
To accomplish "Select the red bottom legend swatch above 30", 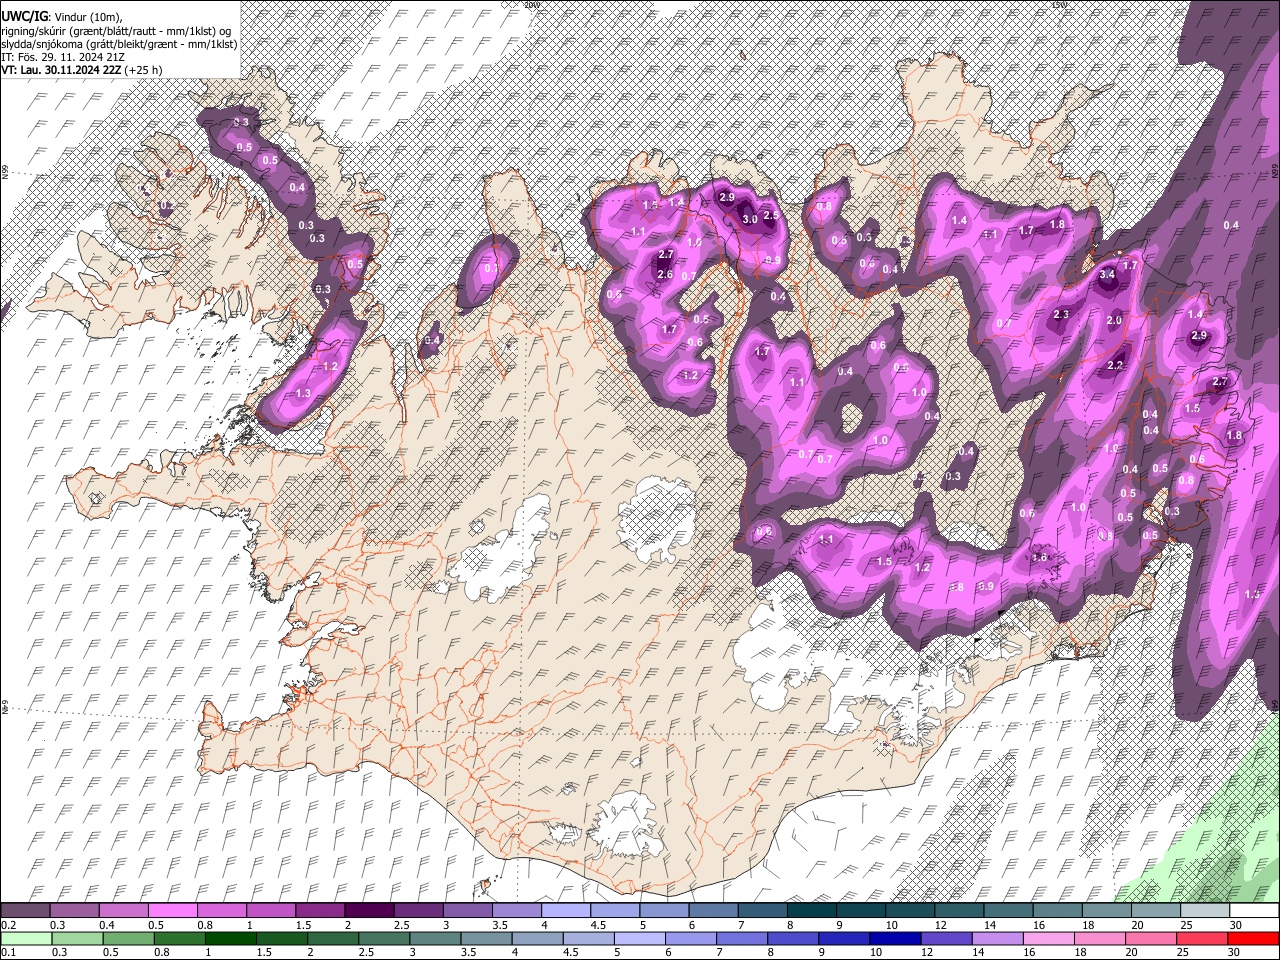I will point(1254,938).
